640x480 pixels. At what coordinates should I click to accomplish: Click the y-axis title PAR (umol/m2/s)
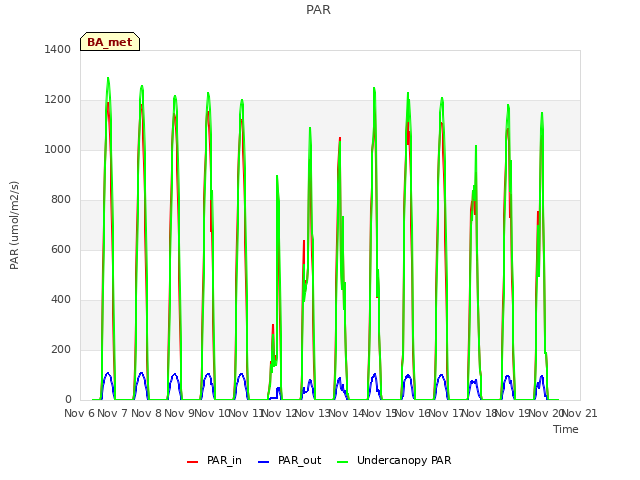14,225
